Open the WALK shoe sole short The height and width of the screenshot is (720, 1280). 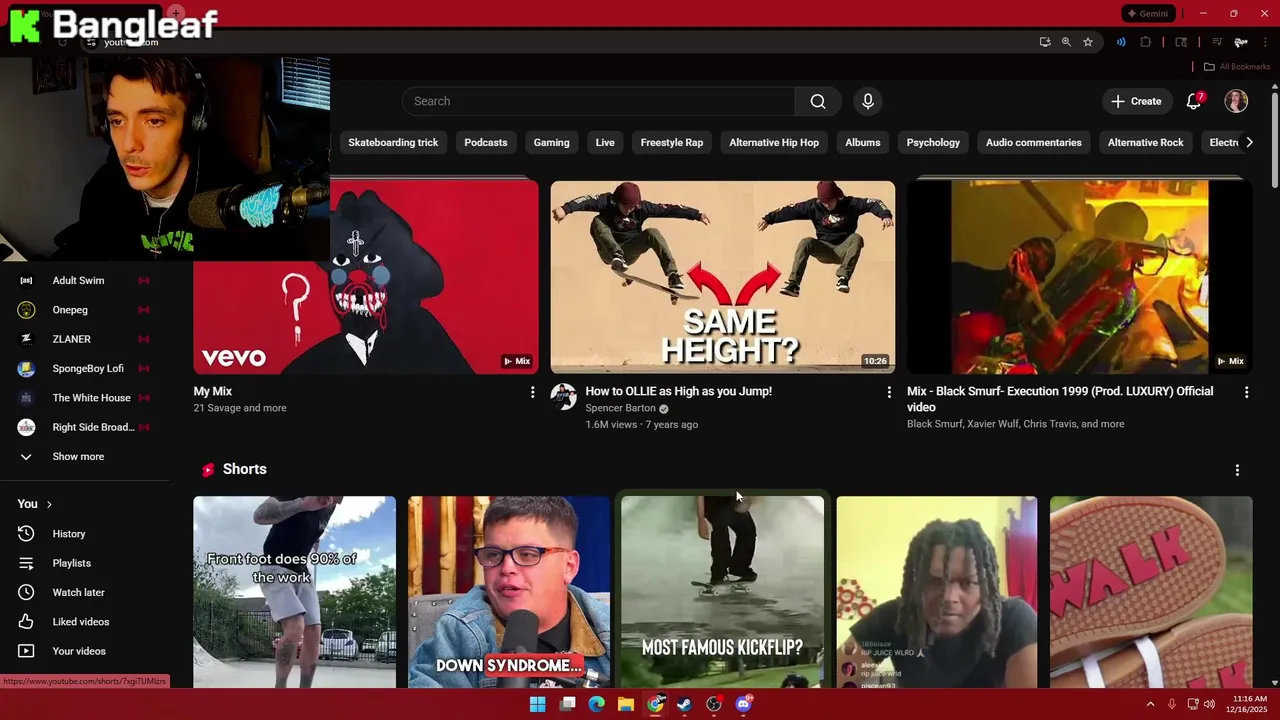1151,592
